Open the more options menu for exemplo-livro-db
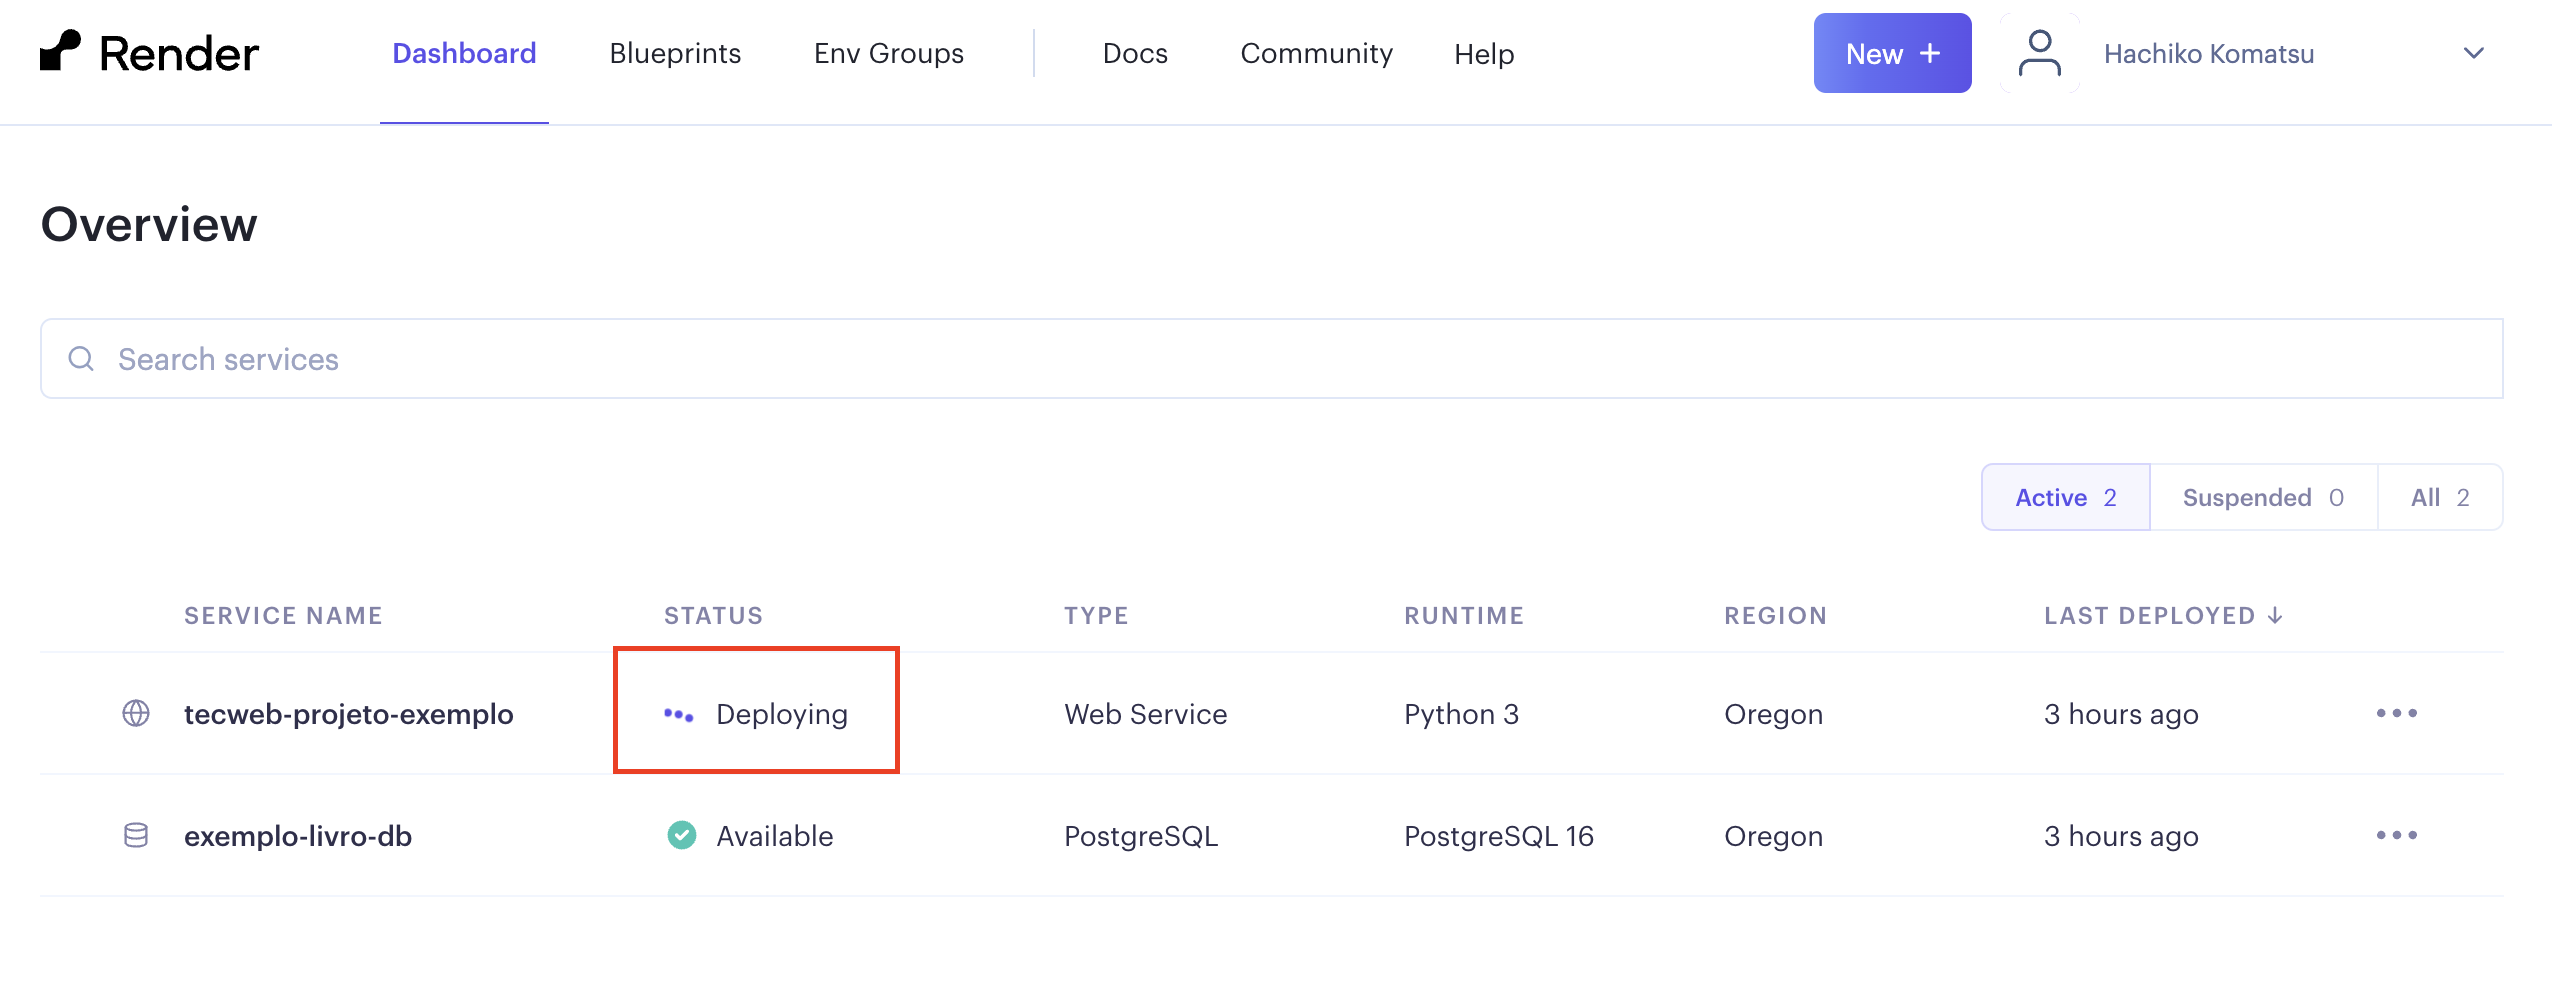 pos(2396,835)
